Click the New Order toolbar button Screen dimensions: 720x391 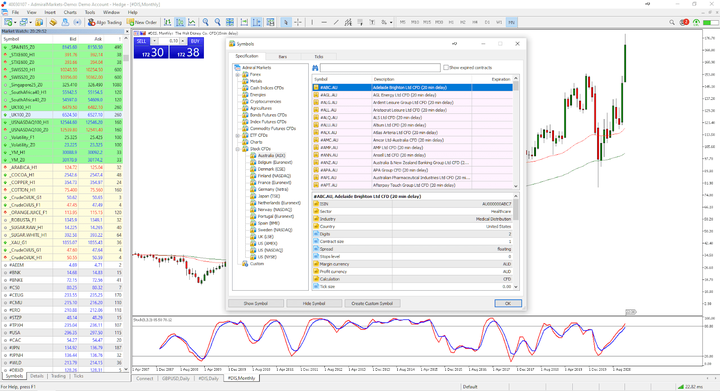tap(142, 22)
